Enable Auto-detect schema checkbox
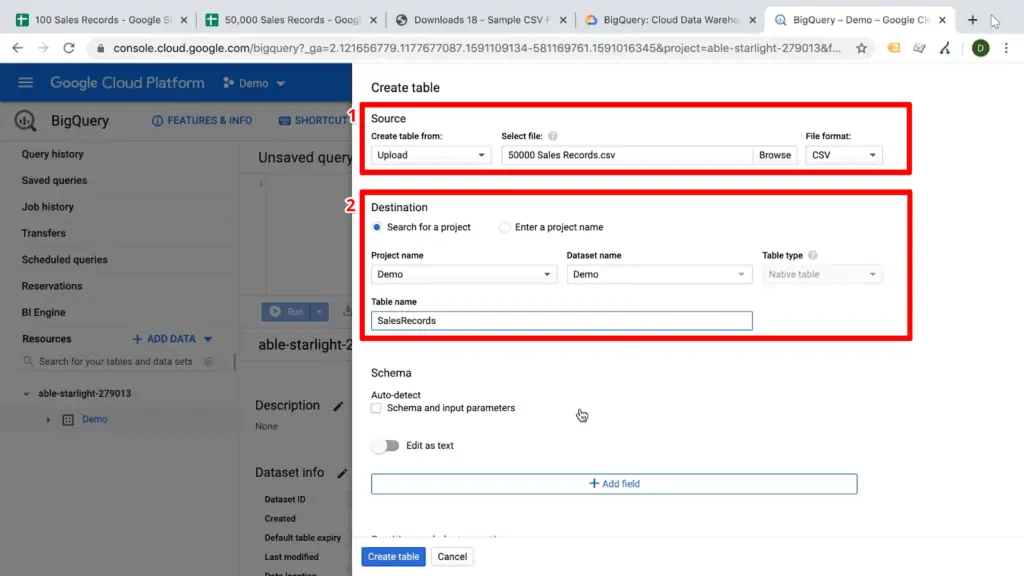This screenshot has width=1024, height=576. point(376,407)
